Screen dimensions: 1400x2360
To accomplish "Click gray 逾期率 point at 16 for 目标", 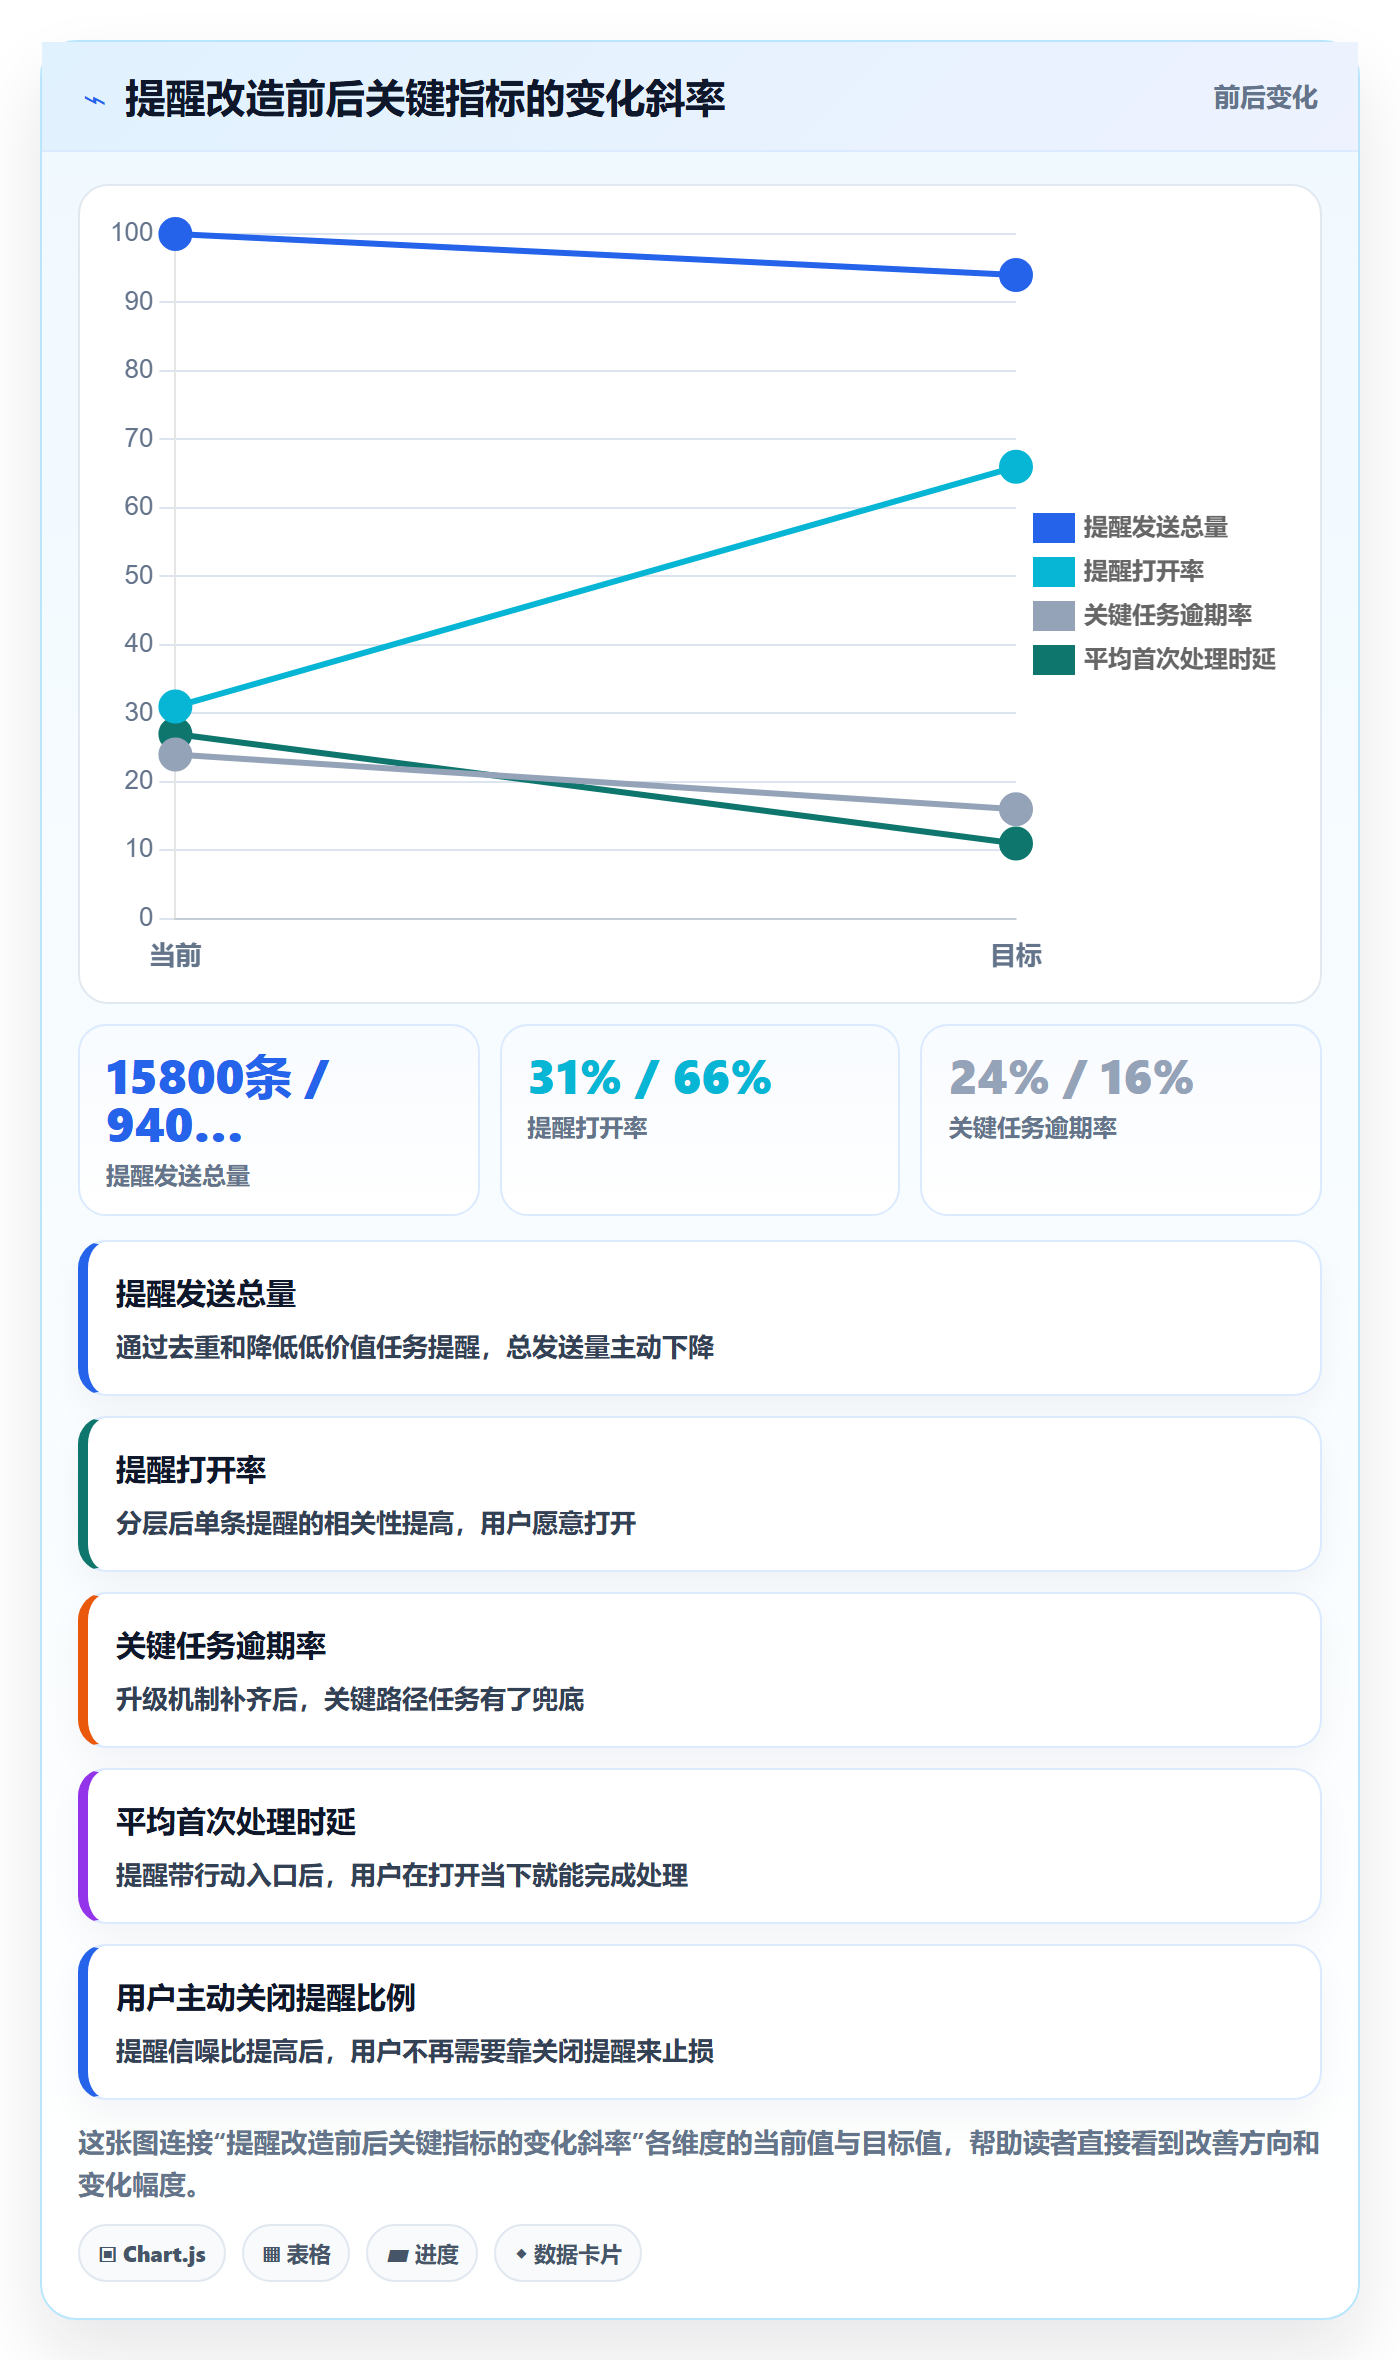I will coord(1016,809).
